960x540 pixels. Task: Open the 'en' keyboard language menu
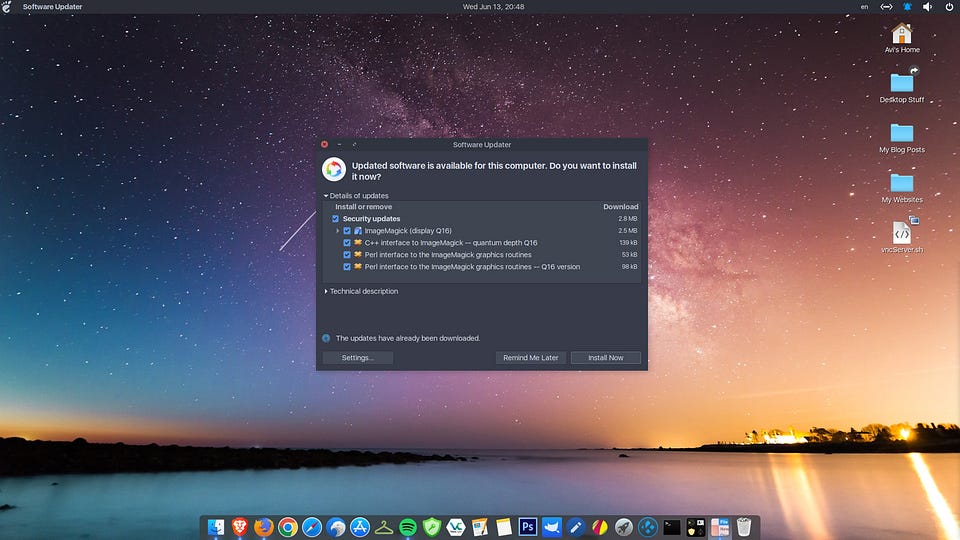(864, 7)
